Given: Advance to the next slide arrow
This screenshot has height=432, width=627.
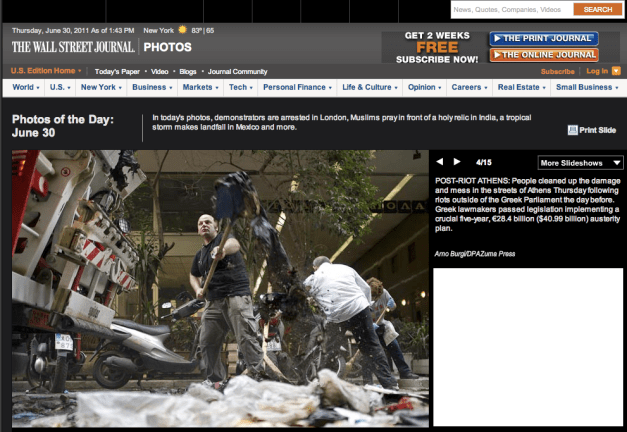Looking at the screenshot, I should (457, 162).
